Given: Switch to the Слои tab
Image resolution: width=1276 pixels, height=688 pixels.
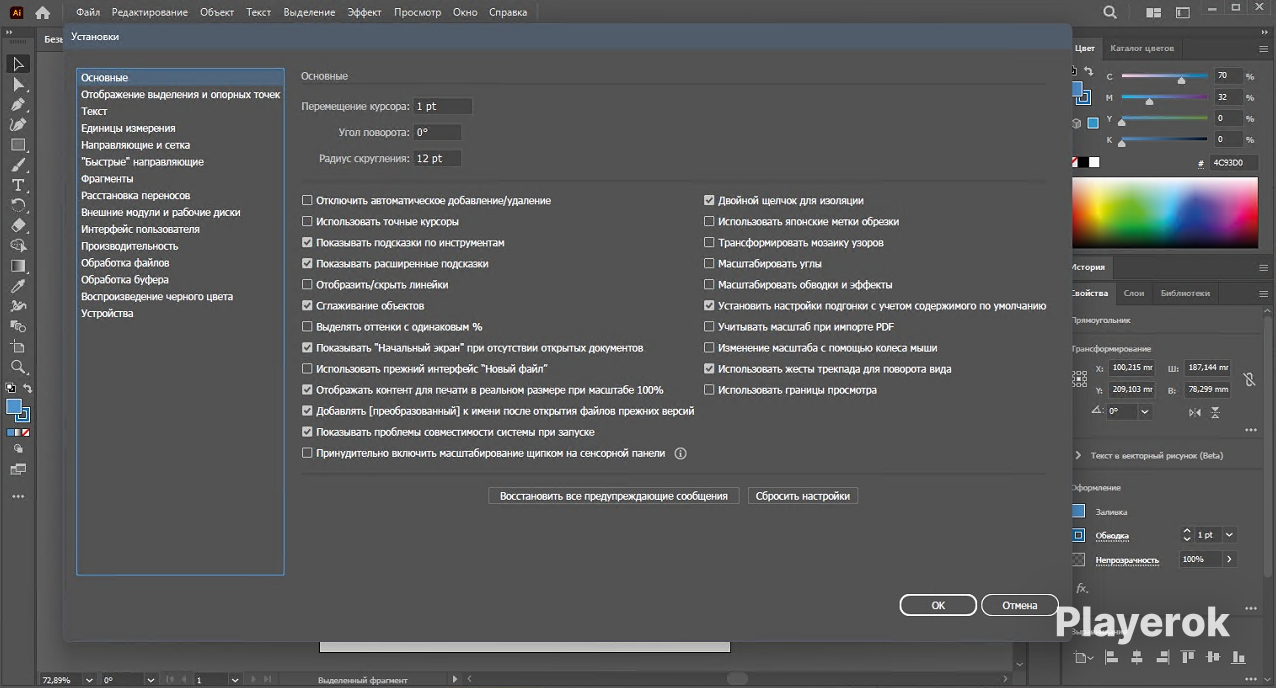Looking at the screenshot, I should click(x=1134, y=293).
